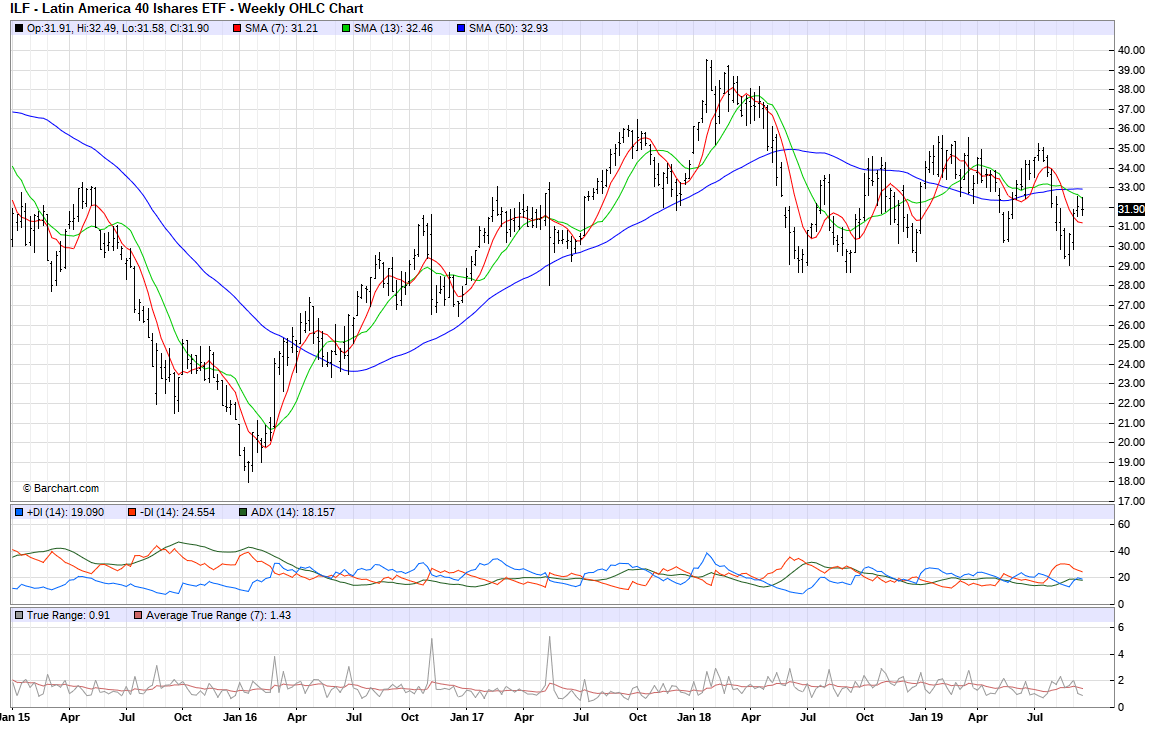Click the current price marker 31.90

point(1131,209)
